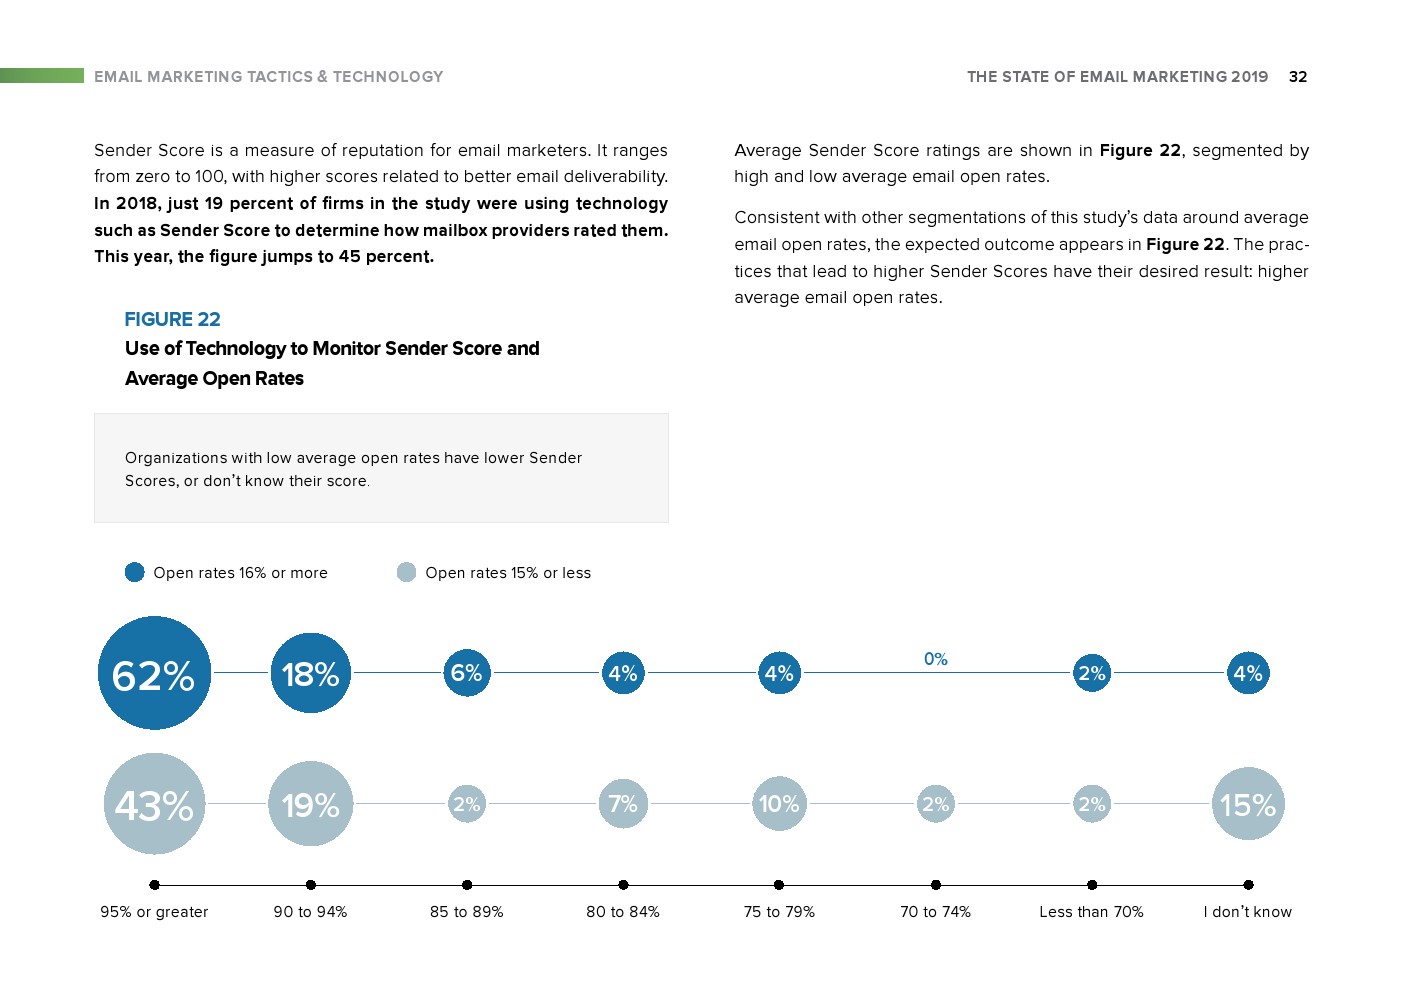
Task: Click the grey 15% bubble
Action: pyautogui.click(x=1248, y=804)
